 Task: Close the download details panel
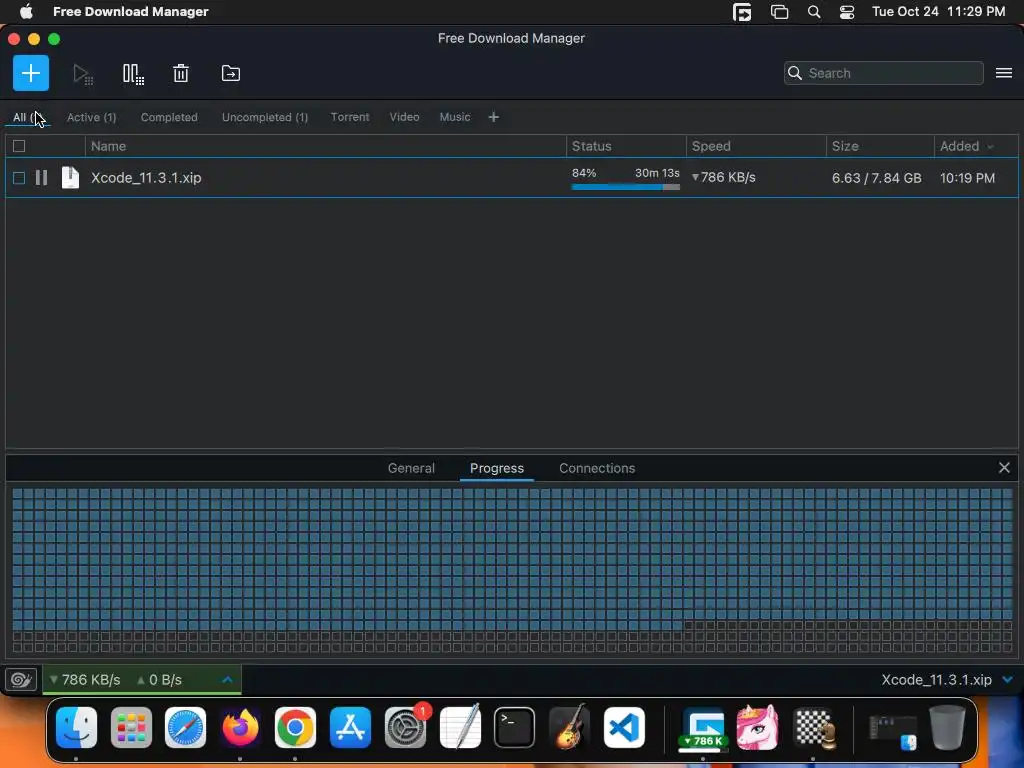coord(1004,468)
